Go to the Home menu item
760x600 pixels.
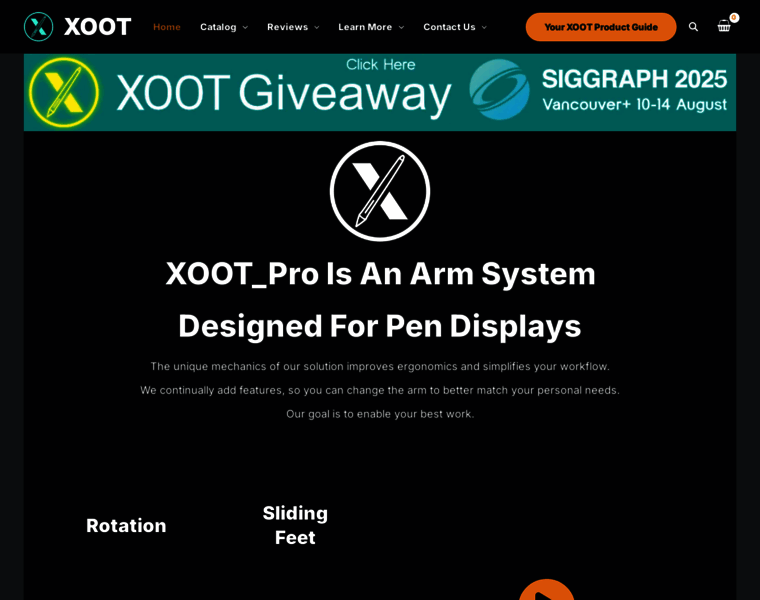pyautogui.click(x=167, y=27)
